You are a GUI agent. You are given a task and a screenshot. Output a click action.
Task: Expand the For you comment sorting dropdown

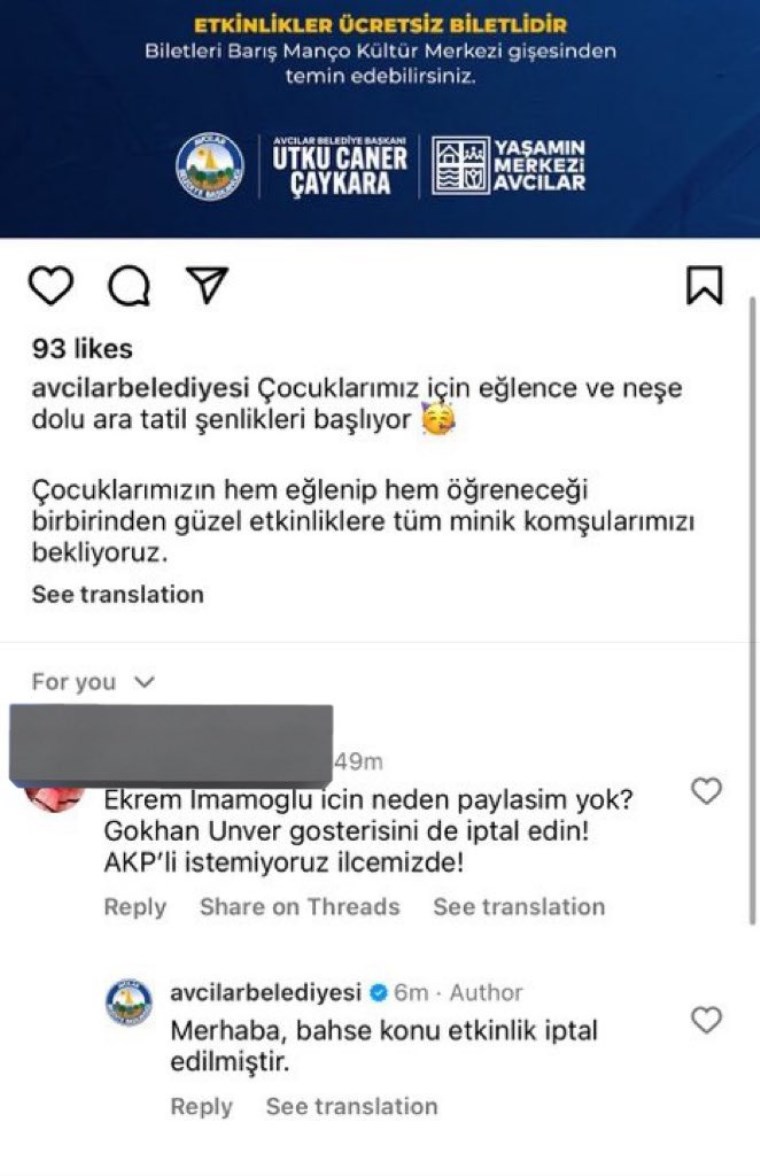click(93, 682)
